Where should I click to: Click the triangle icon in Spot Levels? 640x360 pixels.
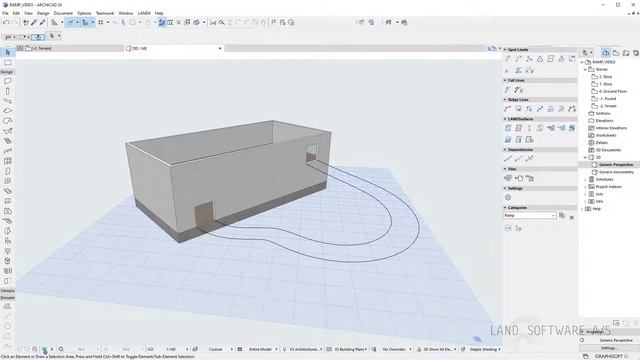[540, 59]
